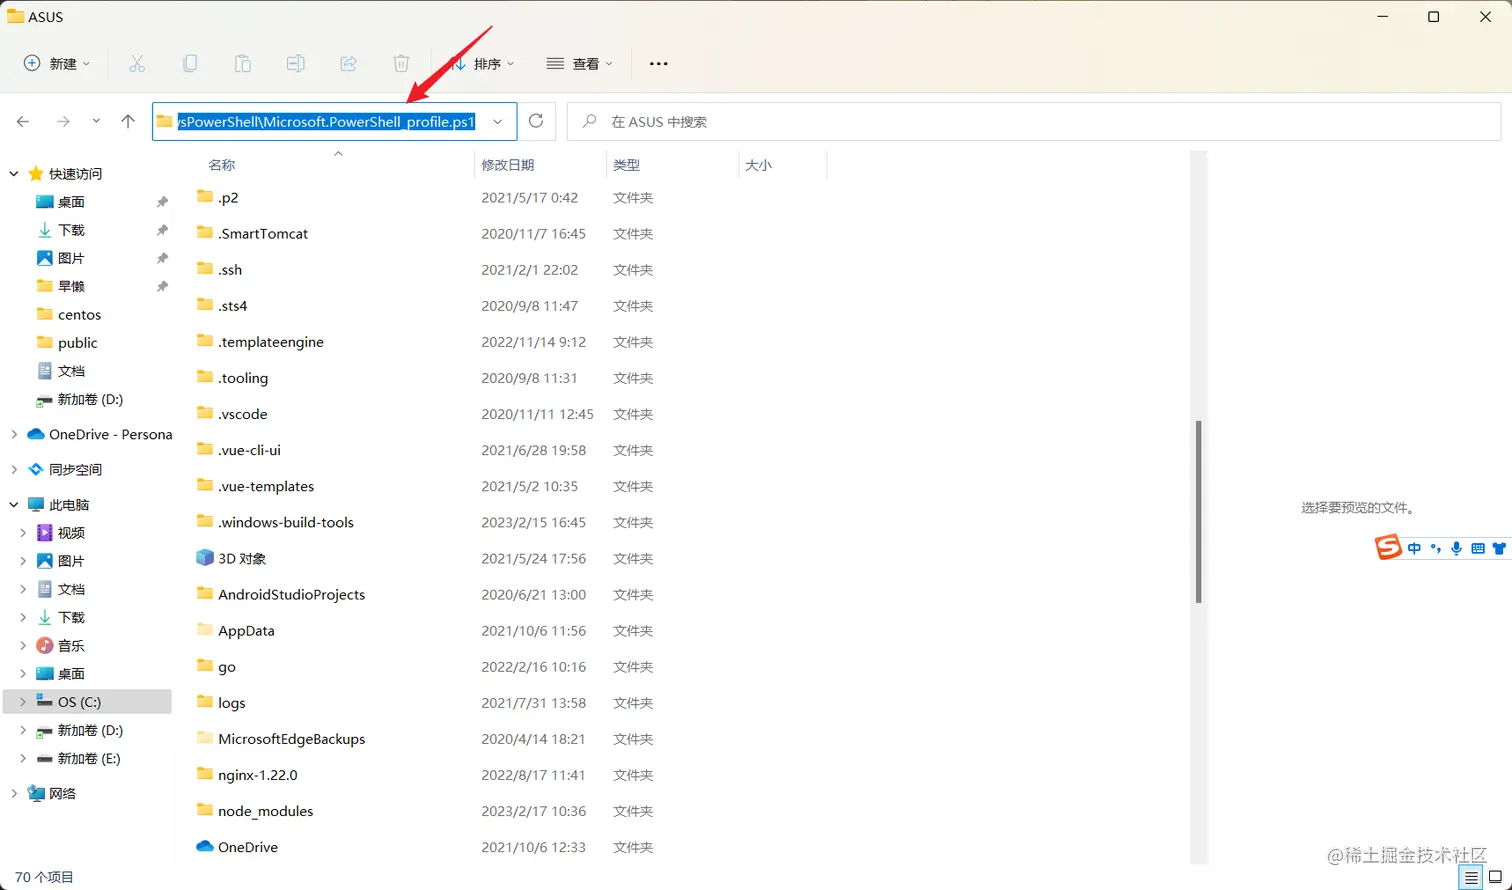Viewport: 1512px width, 890px height.
Task: Select the node_modules folder
Action: [x=255, y=811]
